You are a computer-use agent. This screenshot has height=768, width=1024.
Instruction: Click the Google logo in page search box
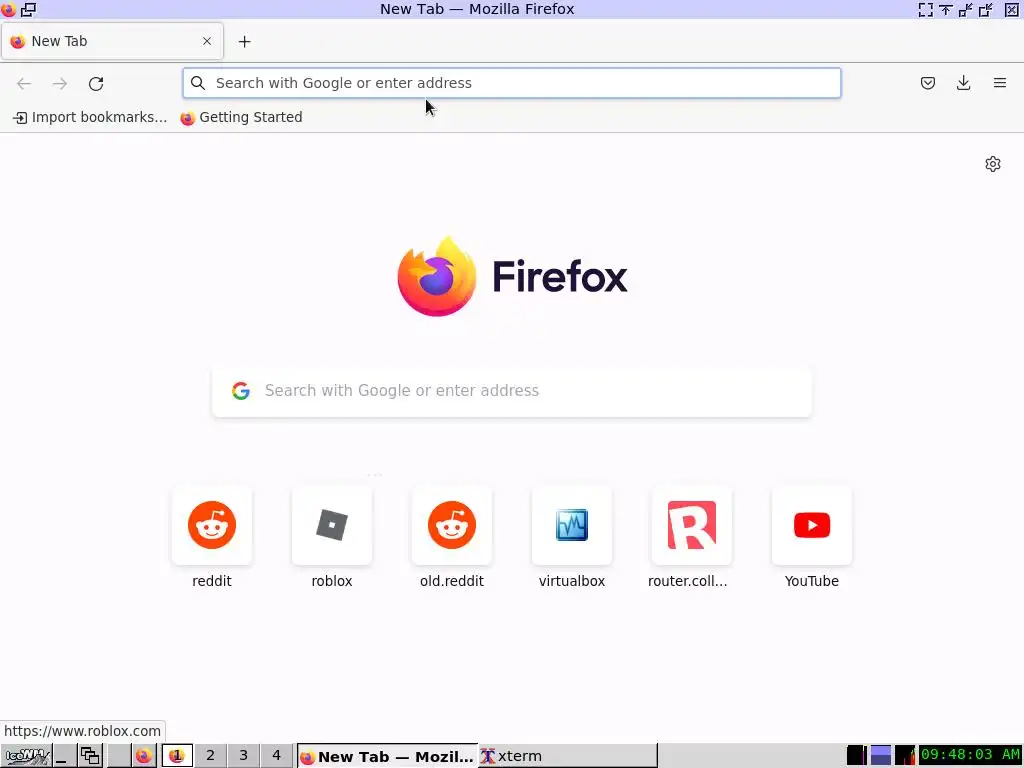point(241,391)
